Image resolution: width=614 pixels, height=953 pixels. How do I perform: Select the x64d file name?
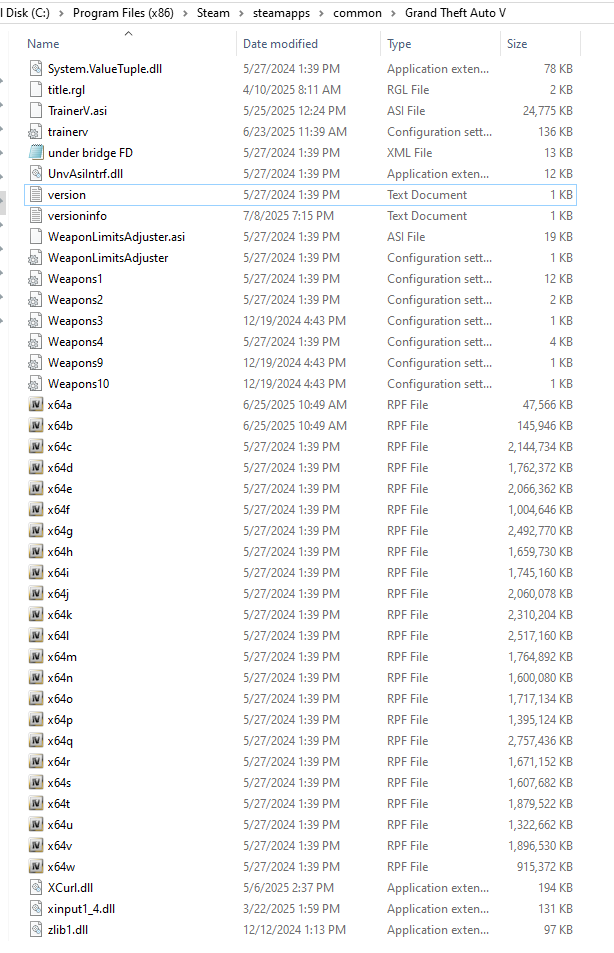[60, 468]
